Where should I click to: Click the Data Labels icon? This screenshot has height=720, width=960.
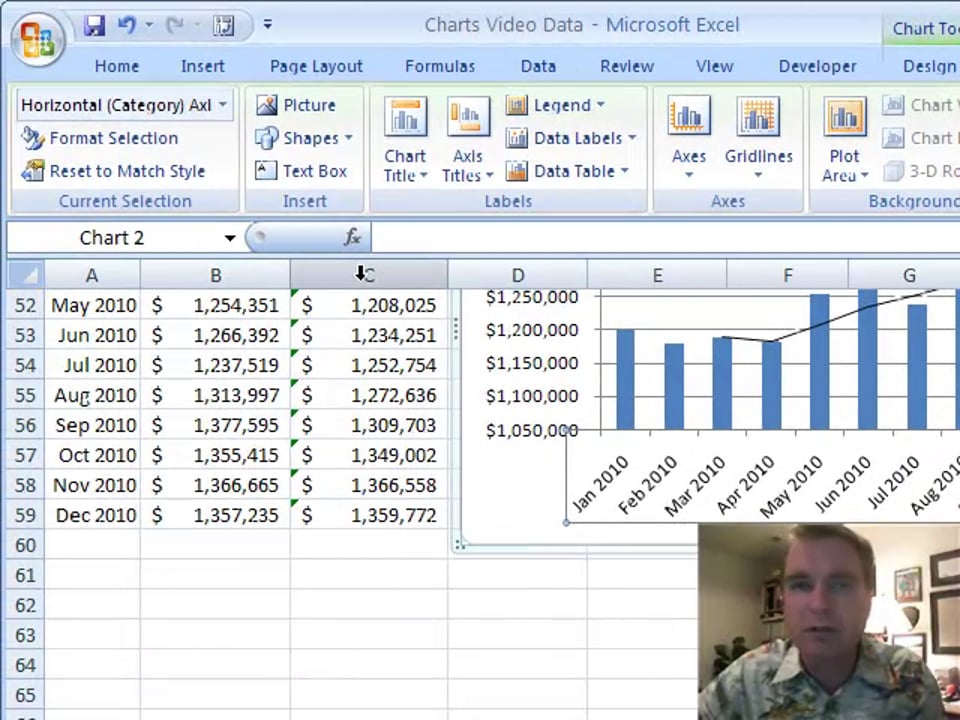516,138
